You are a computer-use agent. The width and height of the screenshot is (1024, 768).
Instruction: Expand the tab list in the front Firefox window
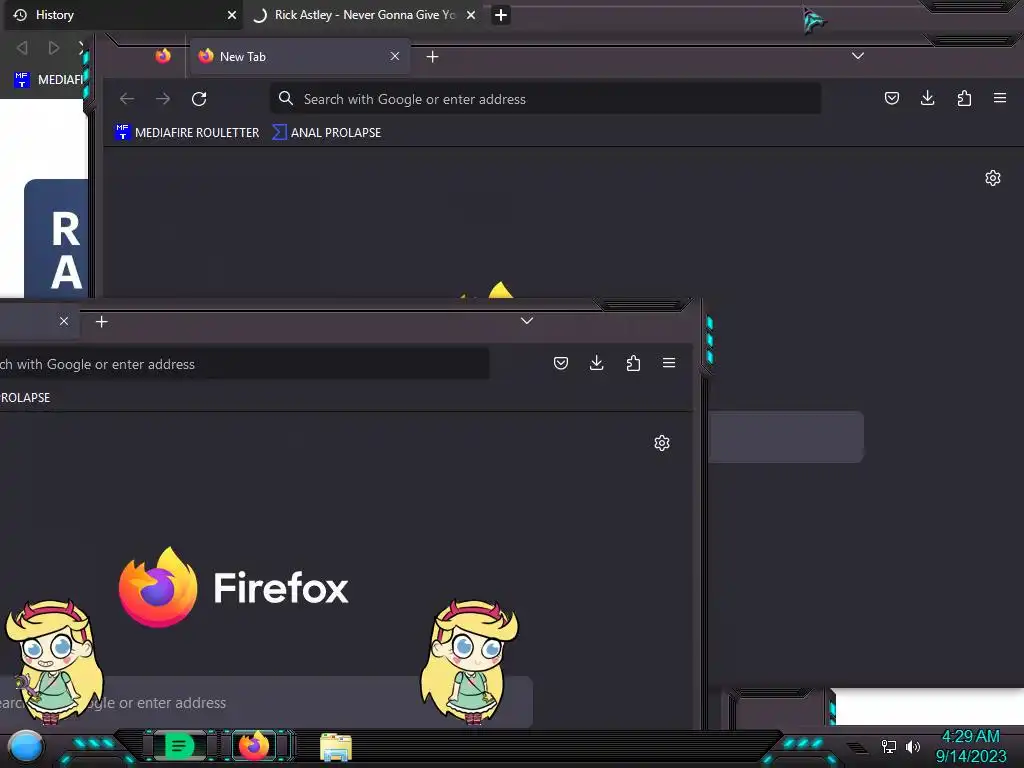527,321
